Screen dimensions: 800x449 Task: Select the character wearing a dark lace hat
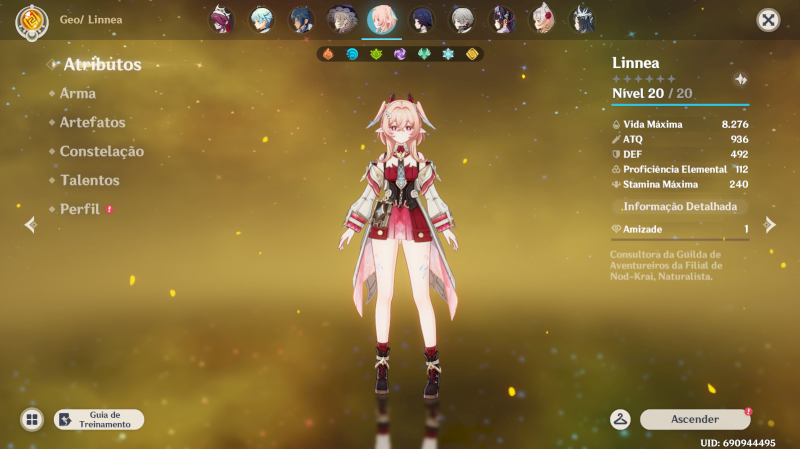pos(341,19)
